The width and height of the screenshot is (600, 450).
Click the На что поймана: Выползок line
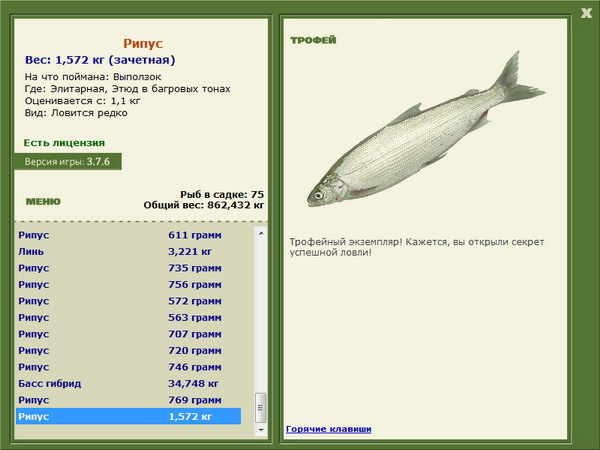coord(93,77)
